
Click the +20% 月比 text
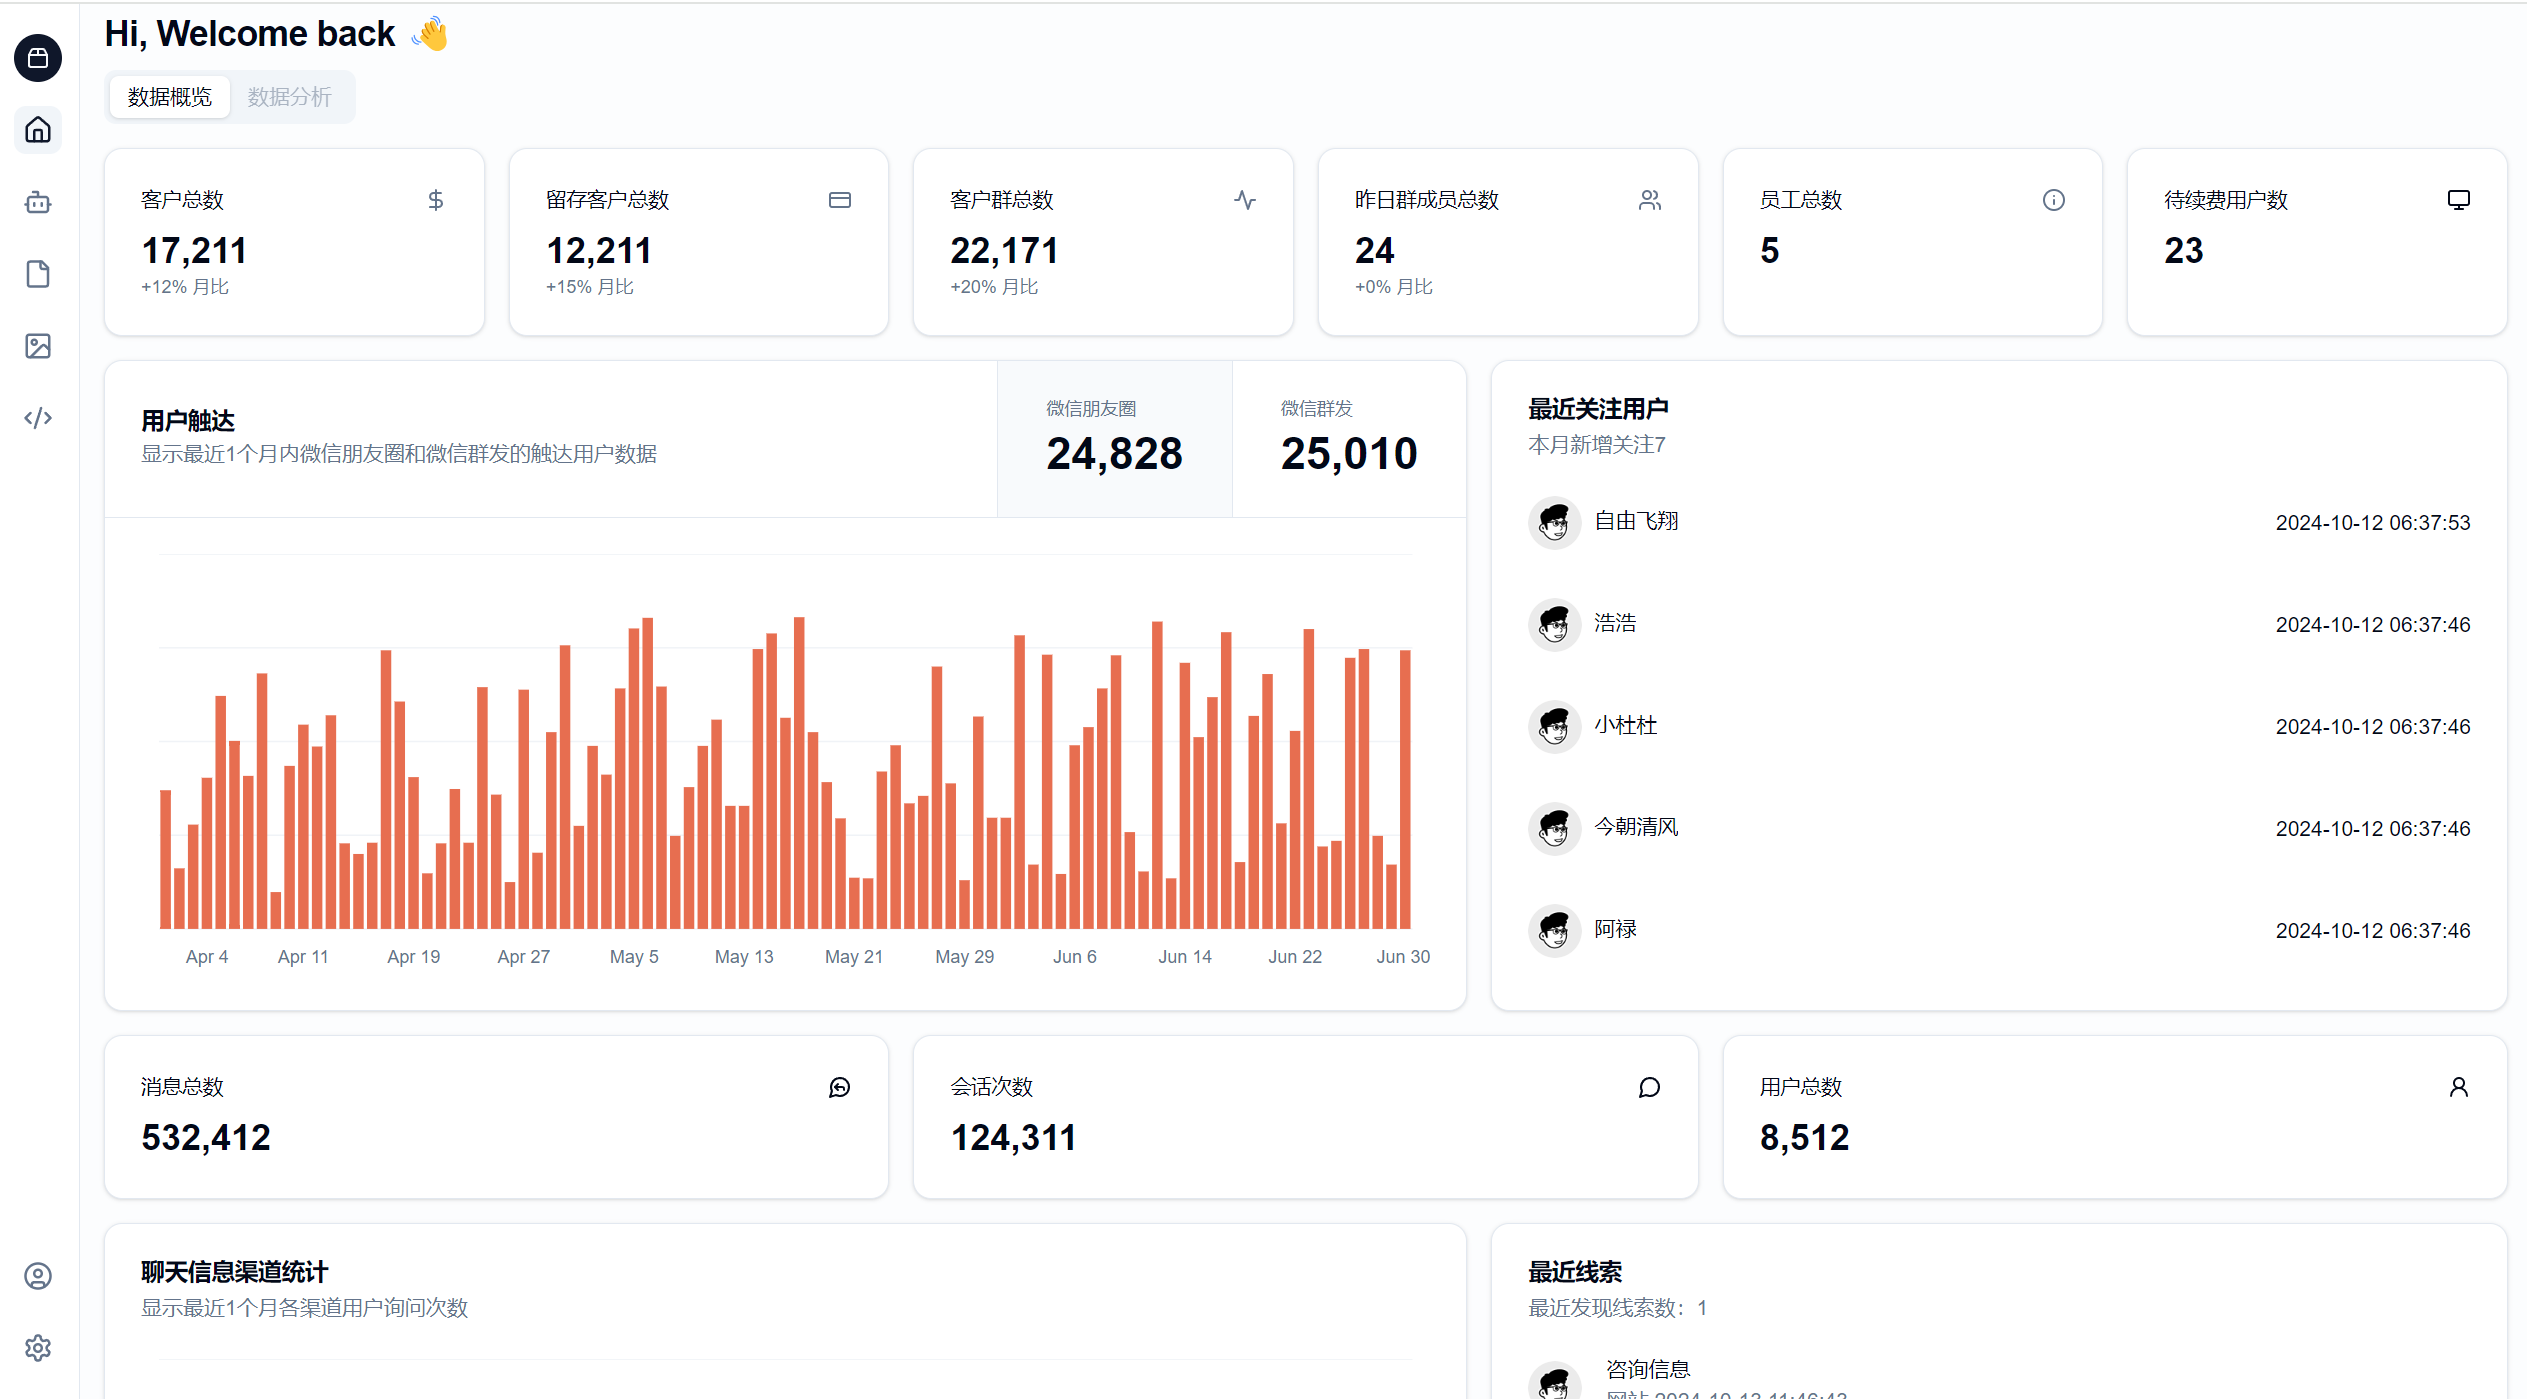tap(994, 287)
